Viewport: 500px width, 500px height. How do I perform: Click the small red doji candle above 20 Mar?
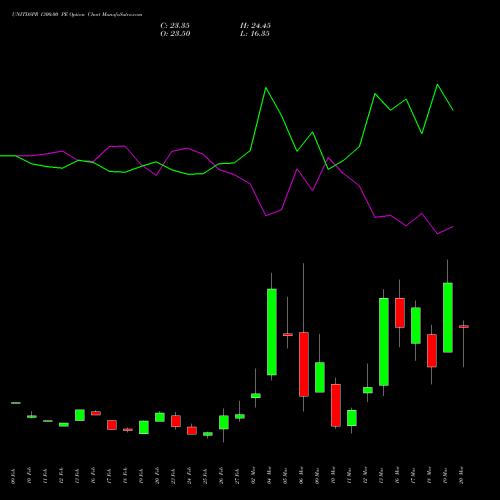[x=464, y=327]
